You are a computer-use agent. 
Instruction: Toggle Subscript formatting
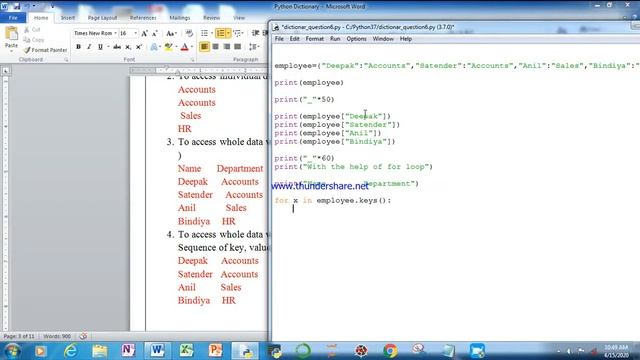click(128, 47)
